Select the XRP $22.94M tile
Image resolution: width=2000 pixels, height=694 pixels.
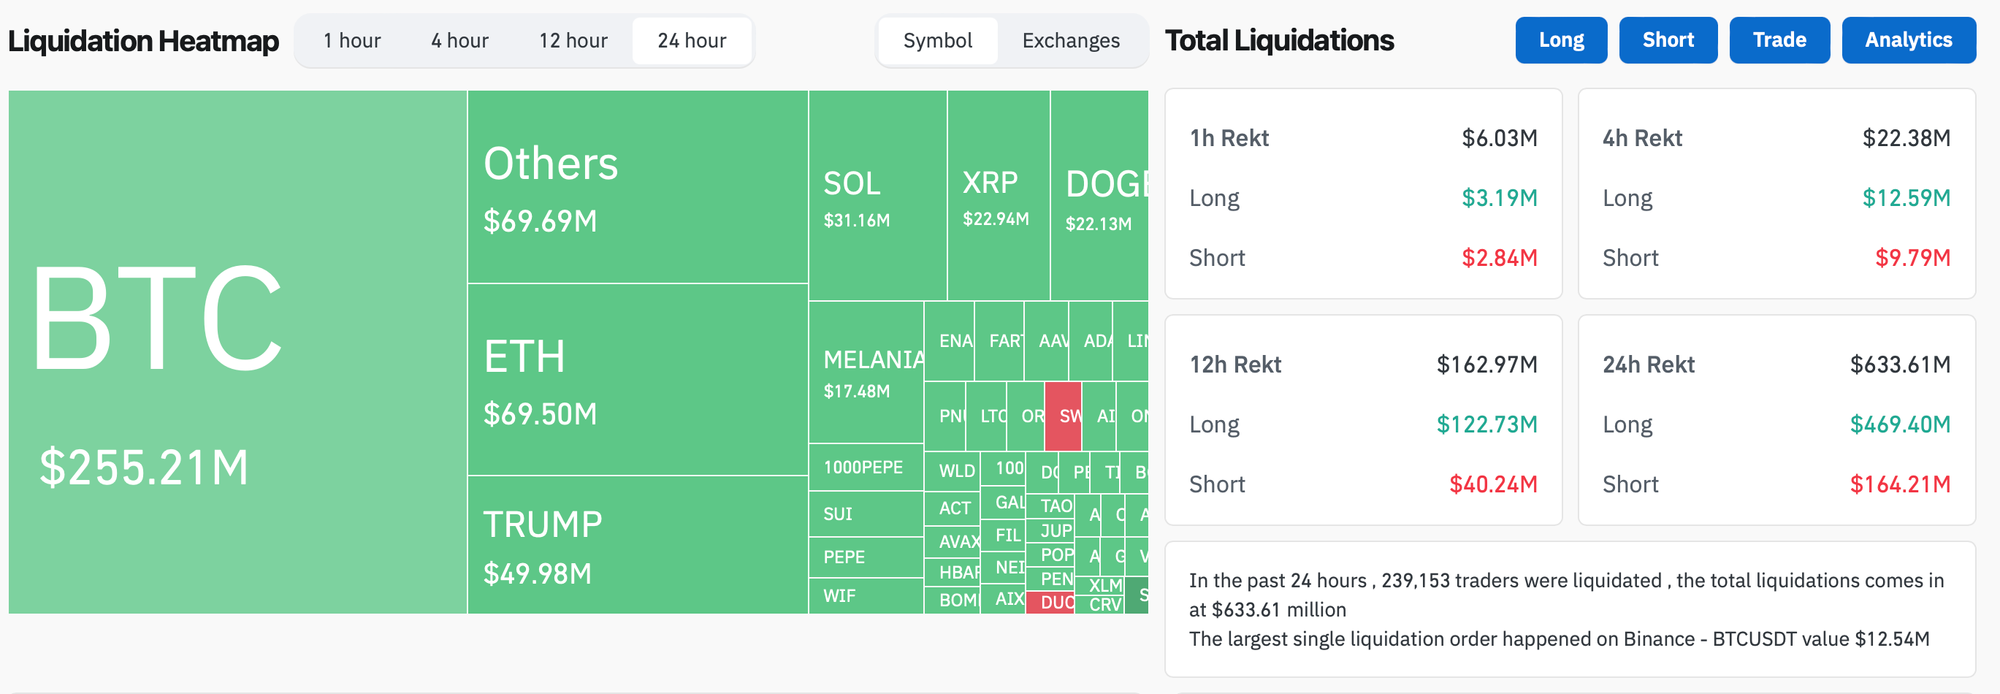click(999, 196)
